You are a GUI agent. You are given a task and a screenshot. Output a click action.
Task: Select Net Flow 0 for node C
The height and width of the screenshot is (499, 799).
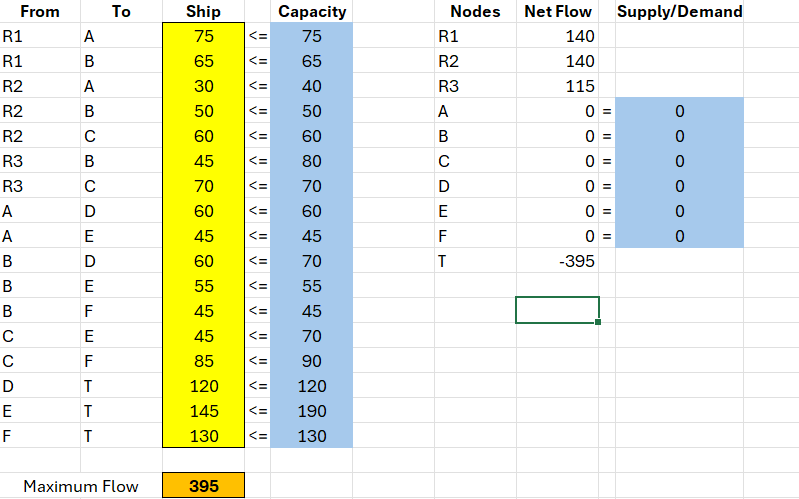coord(557,161)
